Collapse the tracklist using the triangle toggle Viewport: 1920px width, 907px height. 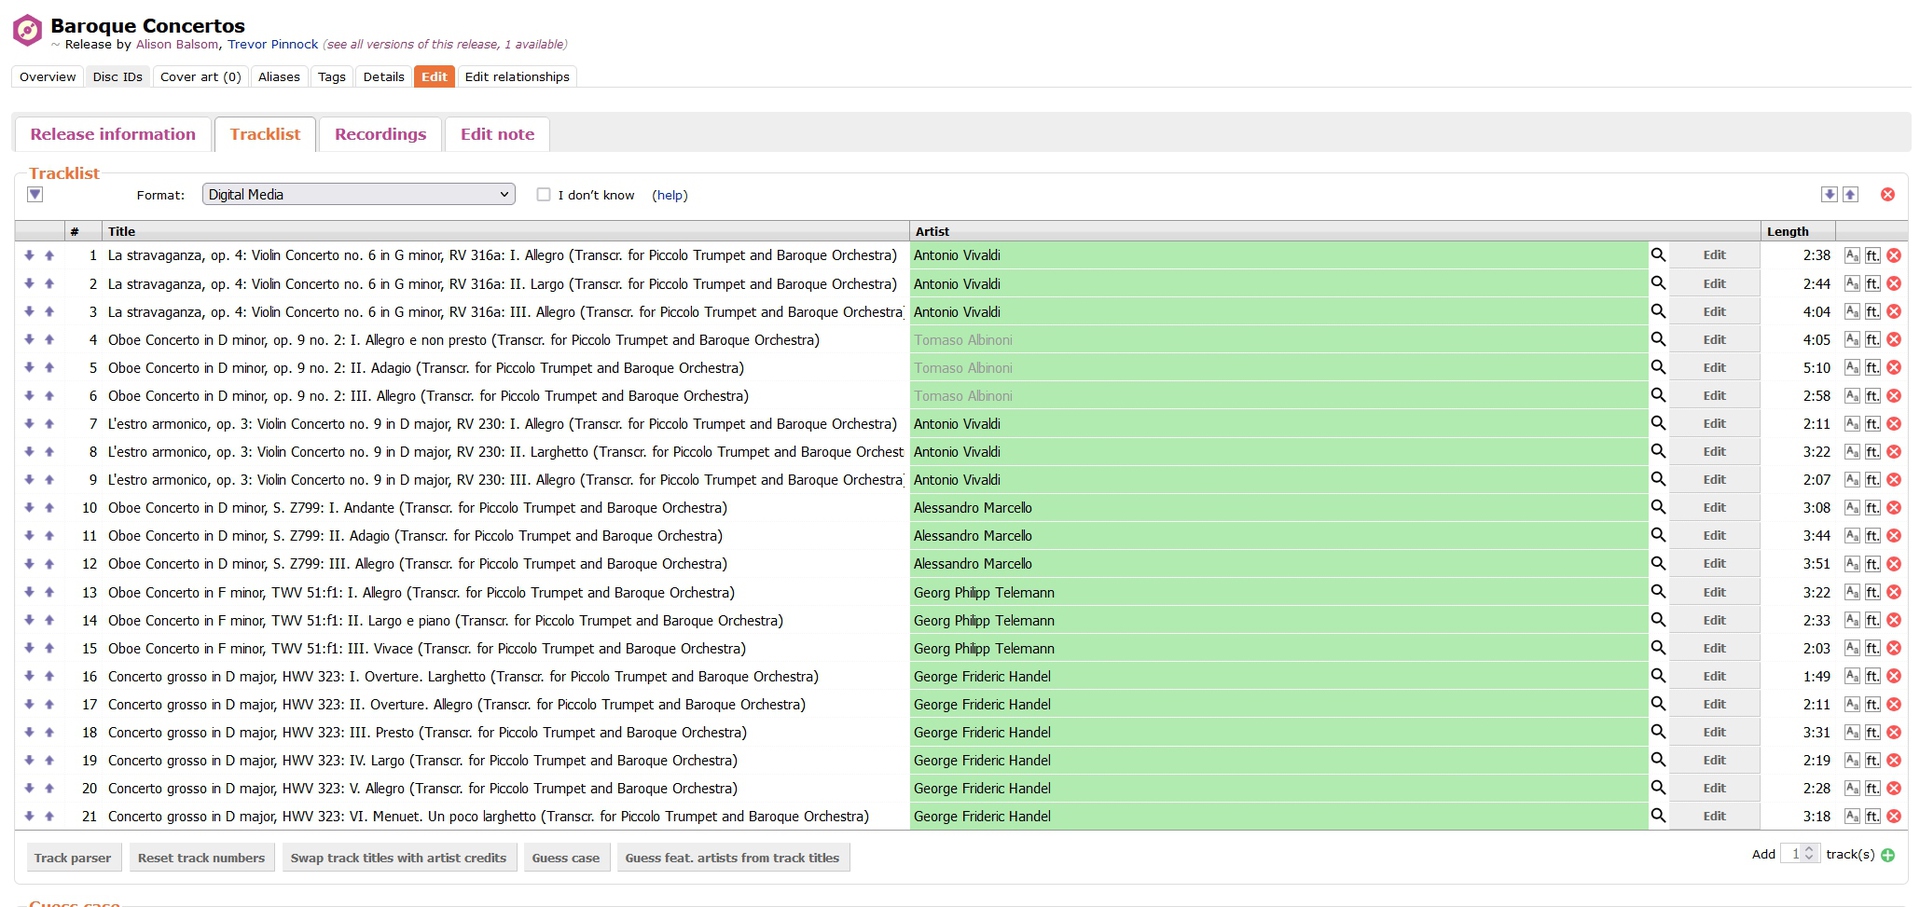[x=35, y=195]
